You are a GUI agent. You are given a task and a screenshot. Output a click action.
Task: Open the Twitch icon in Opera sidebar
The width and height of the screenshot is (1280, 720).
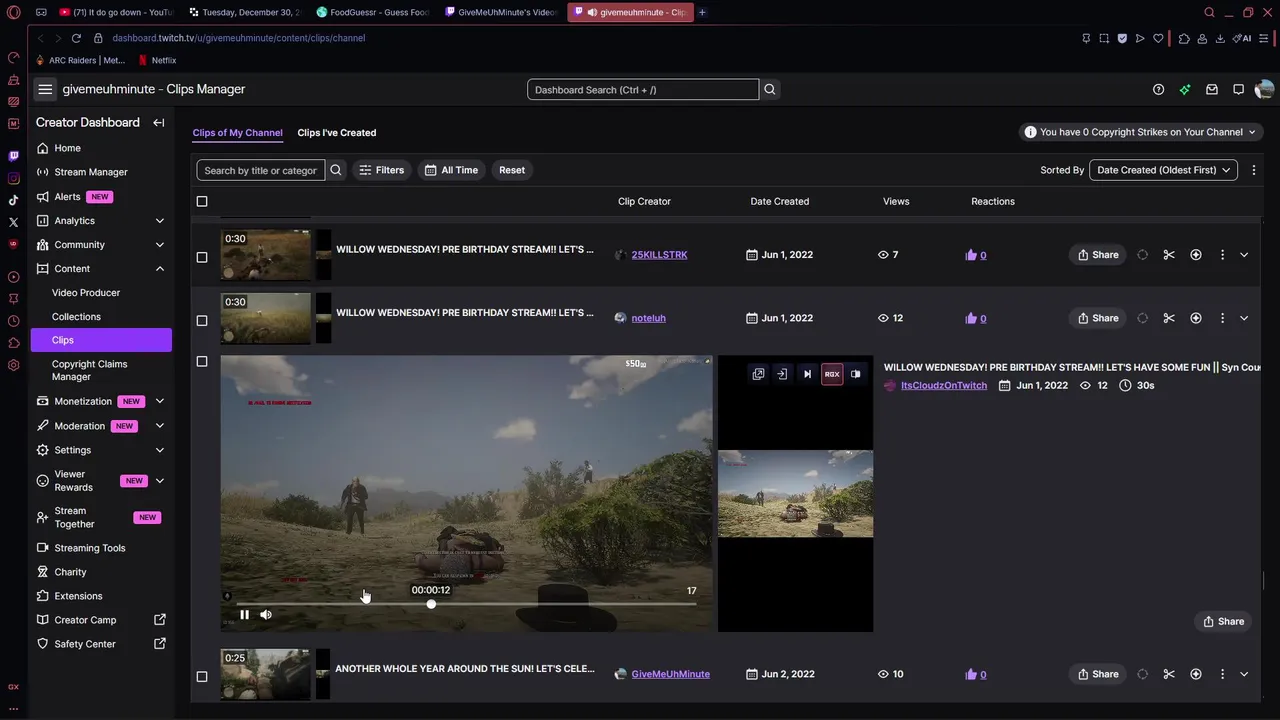point(13,156)
